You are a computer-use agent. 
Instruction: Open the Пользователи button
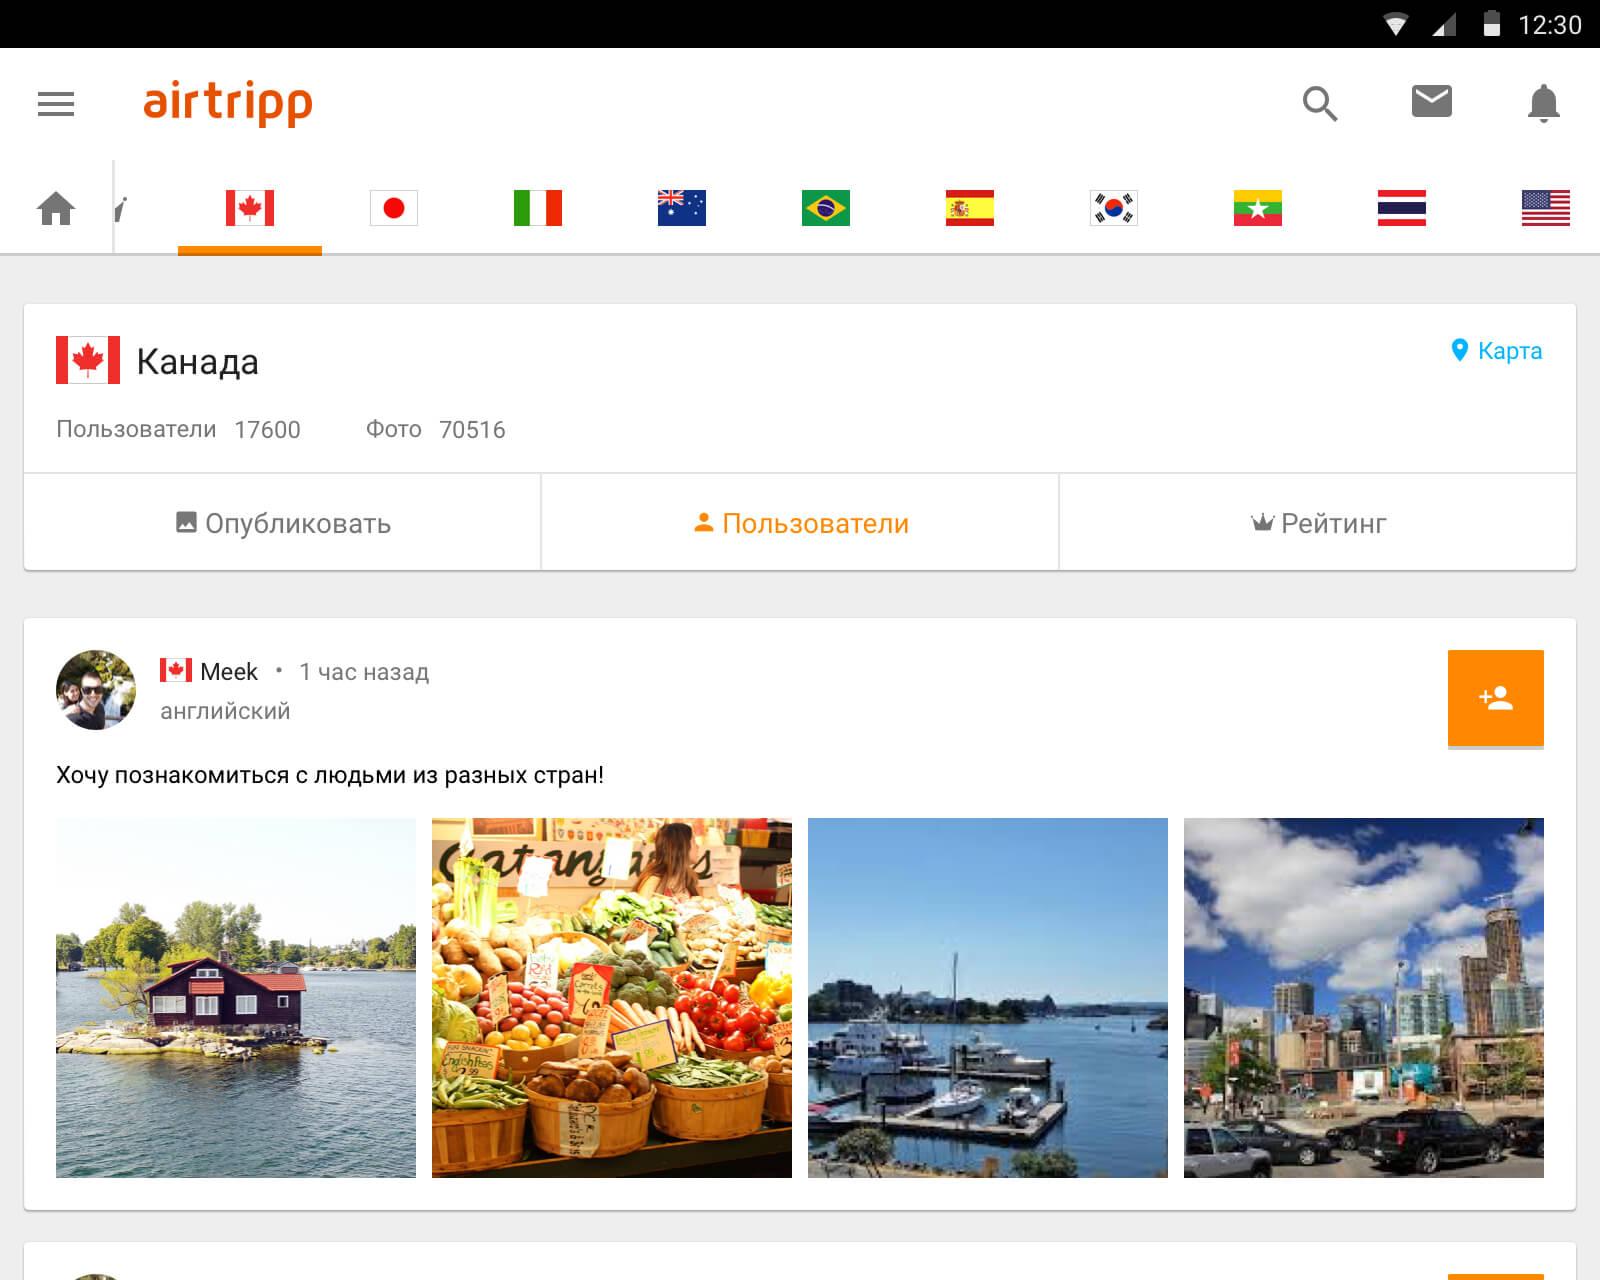[800, 523]
